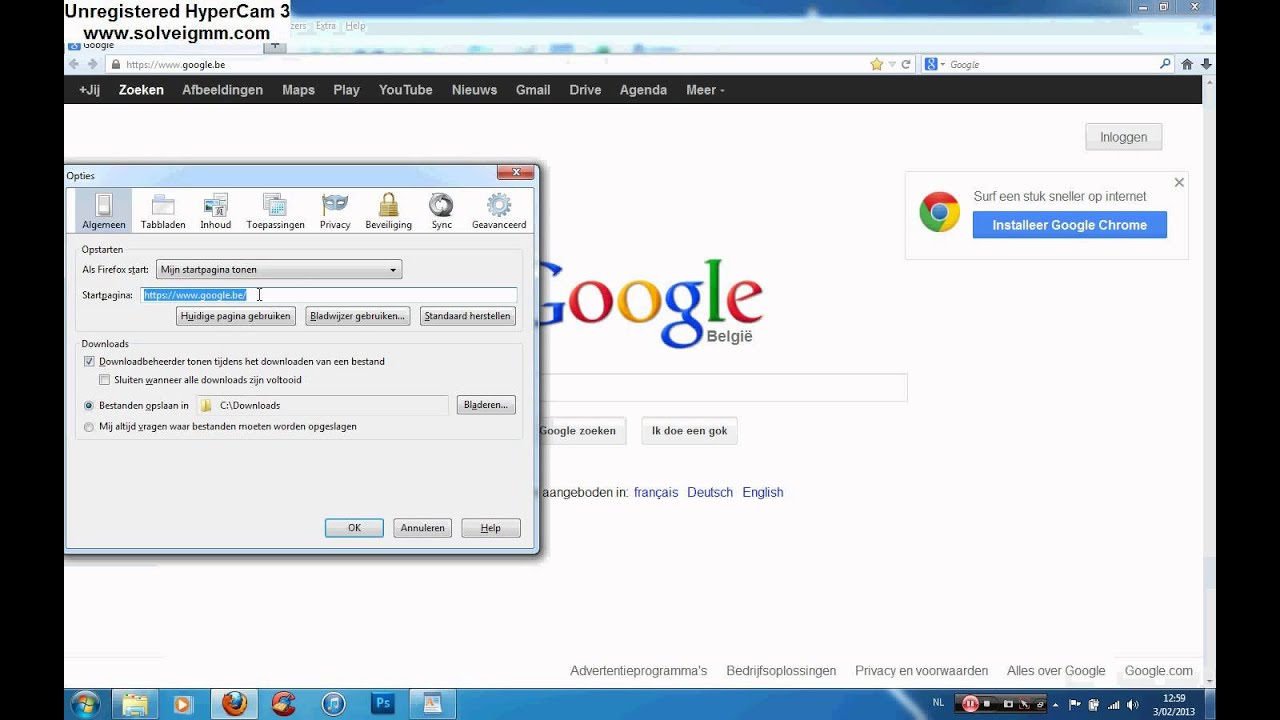Reload the current page
Screen dimensions: 1280x720
[906, 64]
